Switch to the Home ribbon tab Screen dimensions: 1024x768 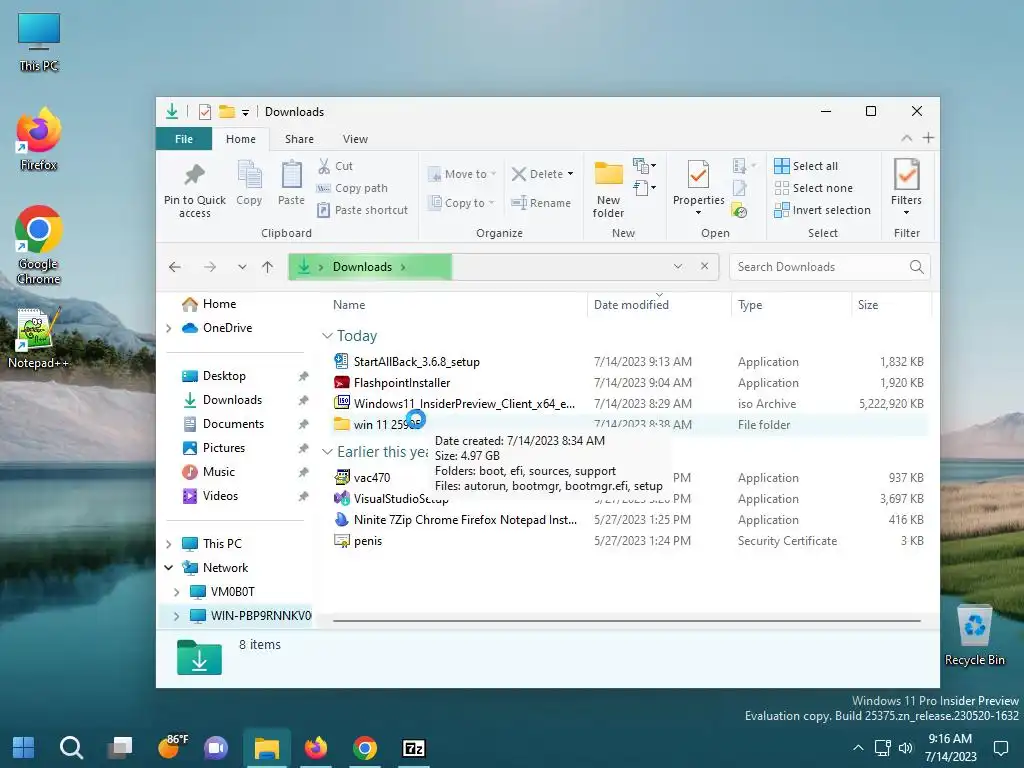[x=241, y=139]
